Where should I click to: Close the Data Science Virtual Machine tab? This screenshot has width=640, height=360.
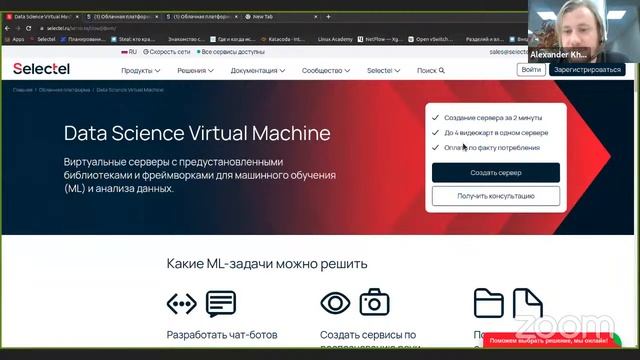(77, 17)
